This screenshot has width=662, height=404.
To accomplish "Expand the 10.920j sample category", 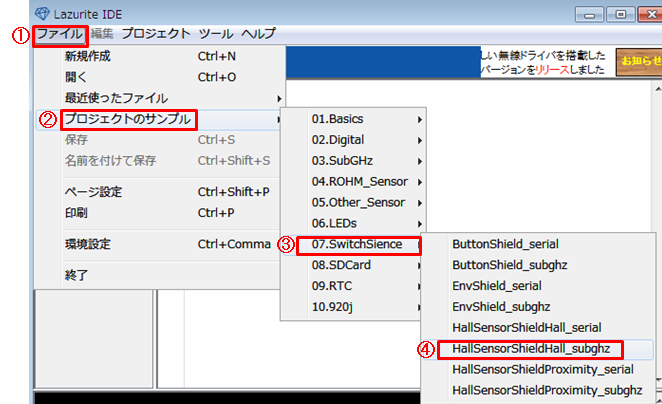I will pyautogui.click(x=351, y=307).
